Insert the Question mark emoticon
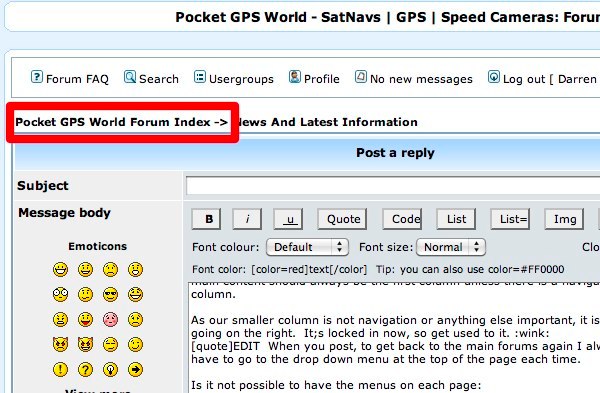Screen dimensions: 600x393 point(85,370)
